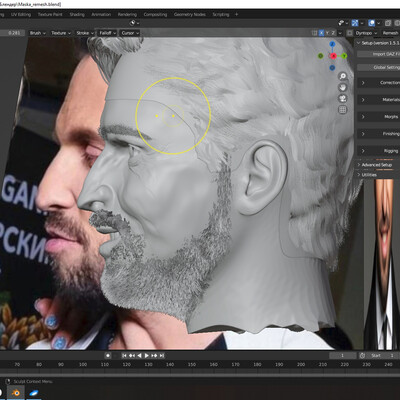Expand the Morphs section
This screenshot has width=400, height=400.
tap(378, 117)
